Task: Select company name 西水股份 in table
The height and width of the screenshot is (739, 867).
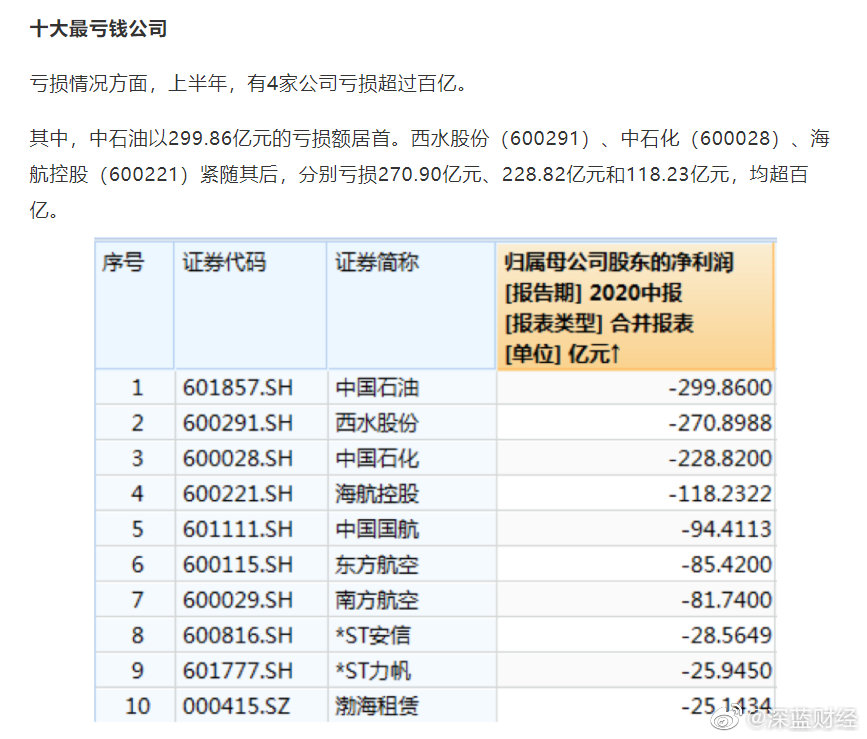Action: [x=377, y=423]
